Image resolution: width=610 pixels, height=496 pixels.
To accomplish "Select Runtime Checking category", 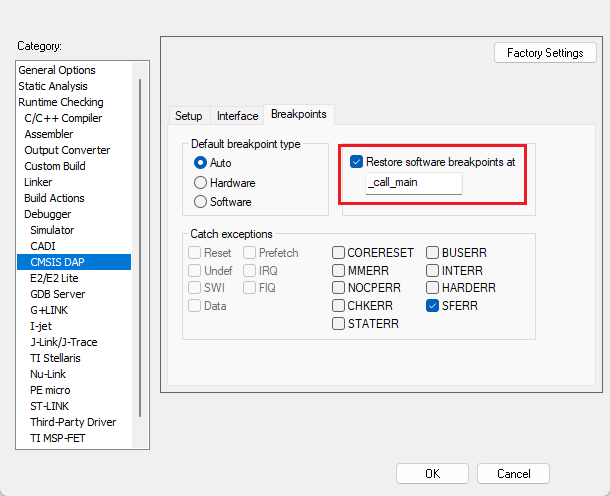I will point(74,102).
